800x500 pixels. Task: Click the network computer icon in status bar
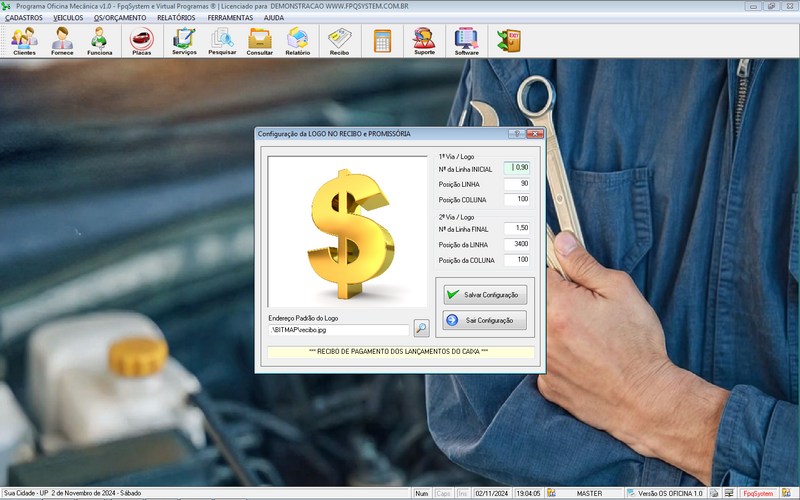point(729,493)
